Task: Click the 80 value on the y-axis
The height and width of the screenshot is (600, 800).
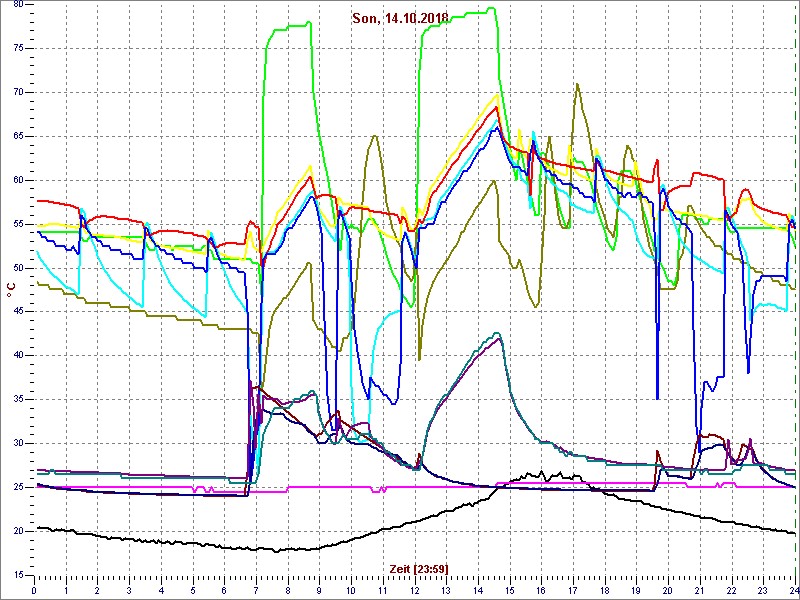Action: (18, 4)
